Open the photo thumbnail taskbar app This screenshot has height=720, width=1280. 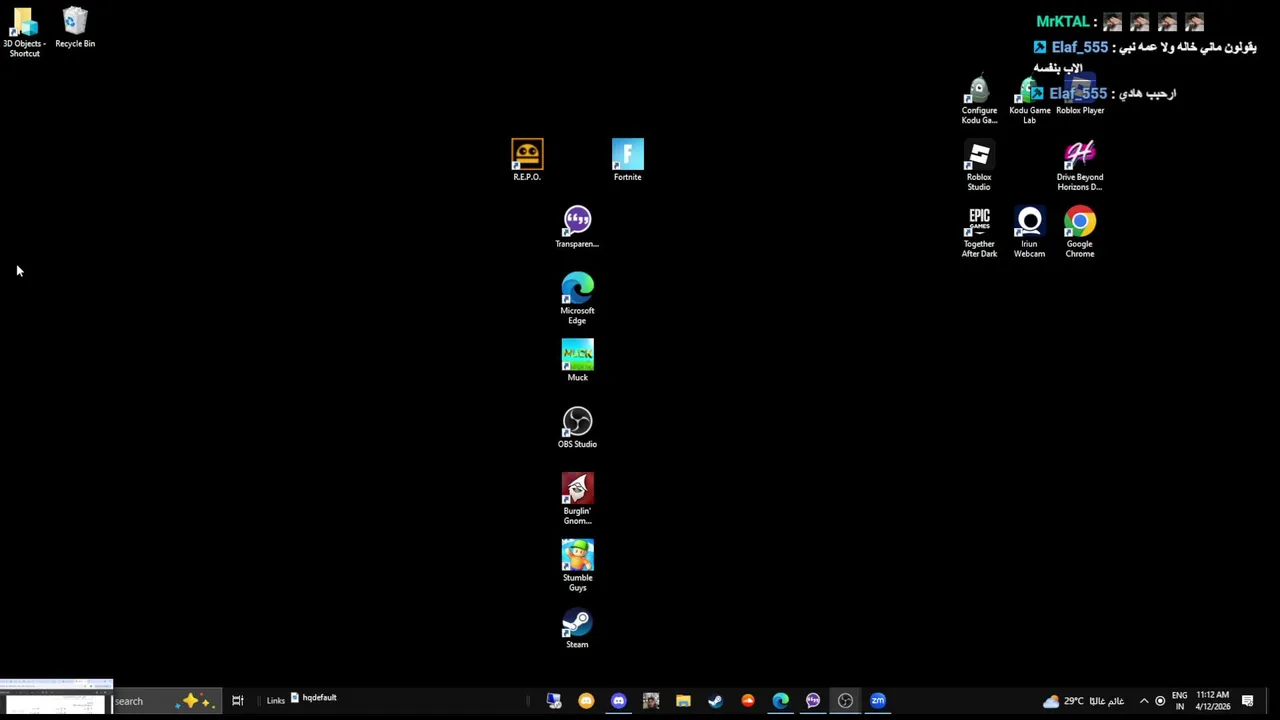(651, 701)
